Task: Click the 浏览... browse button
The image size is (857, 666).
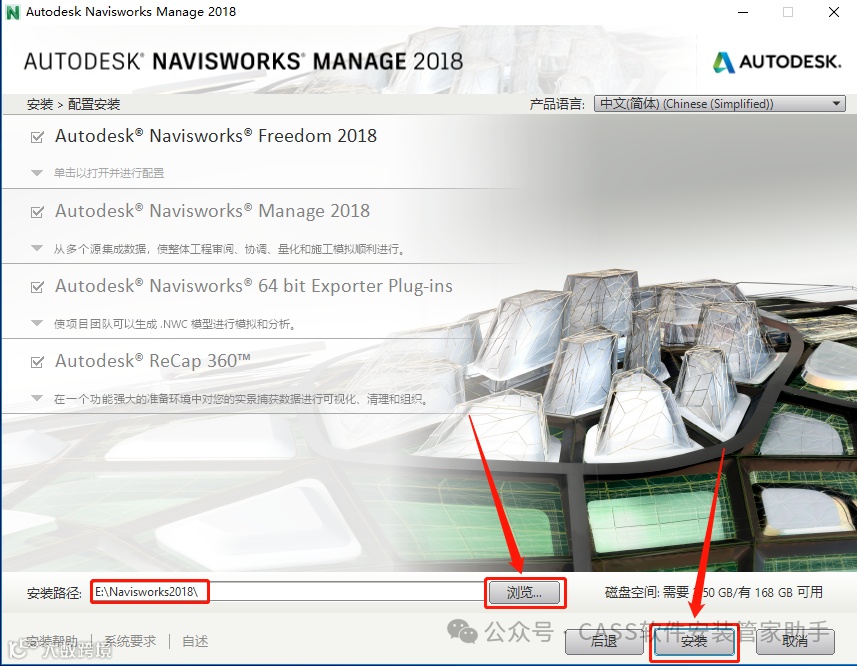Action: [x=524, y=592]
